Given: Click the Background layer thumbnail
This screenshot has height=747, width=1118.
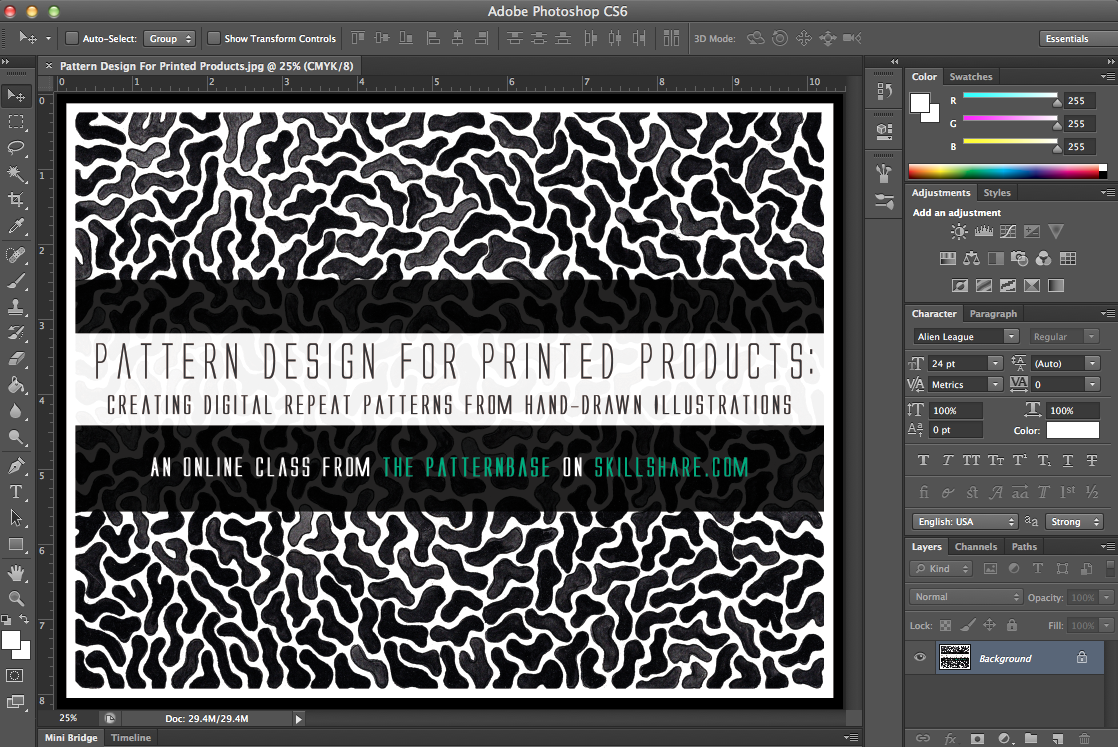Looking at the screenshot, I should [955, 657].
